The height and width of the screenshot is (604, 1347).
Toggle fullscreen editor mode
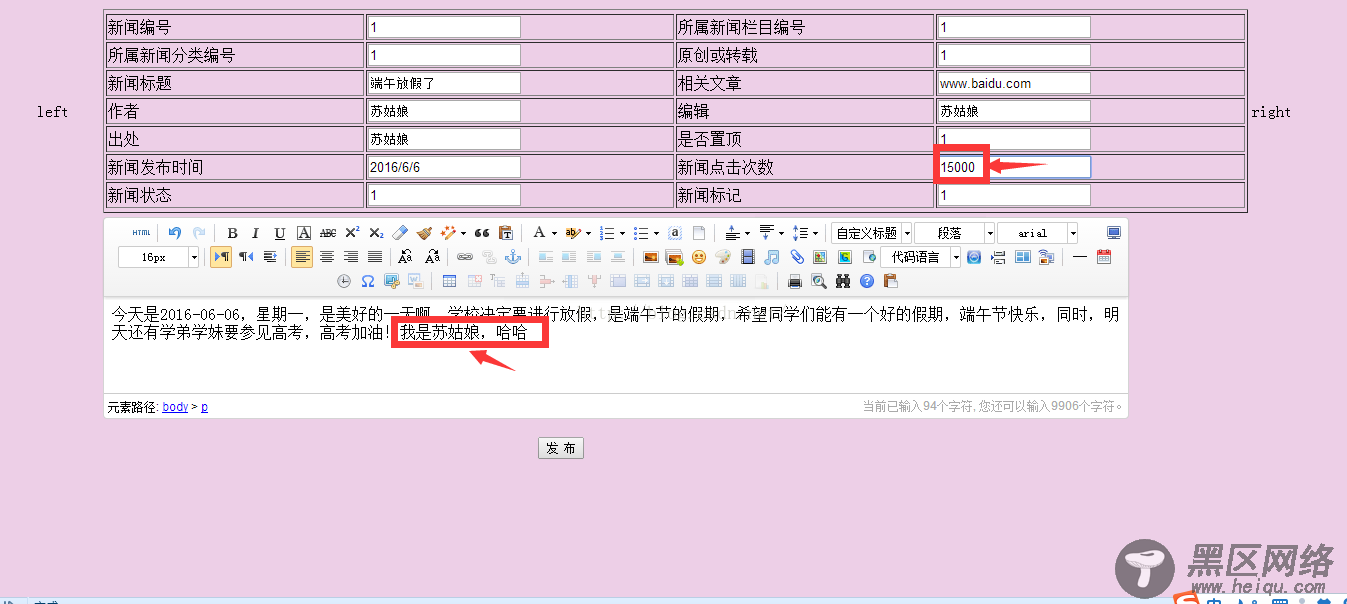click(x=1113, y=233)
